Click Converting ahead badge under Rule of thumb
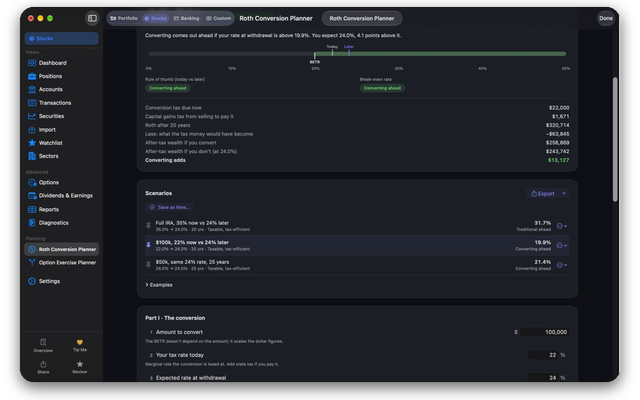 pos(168,88)
